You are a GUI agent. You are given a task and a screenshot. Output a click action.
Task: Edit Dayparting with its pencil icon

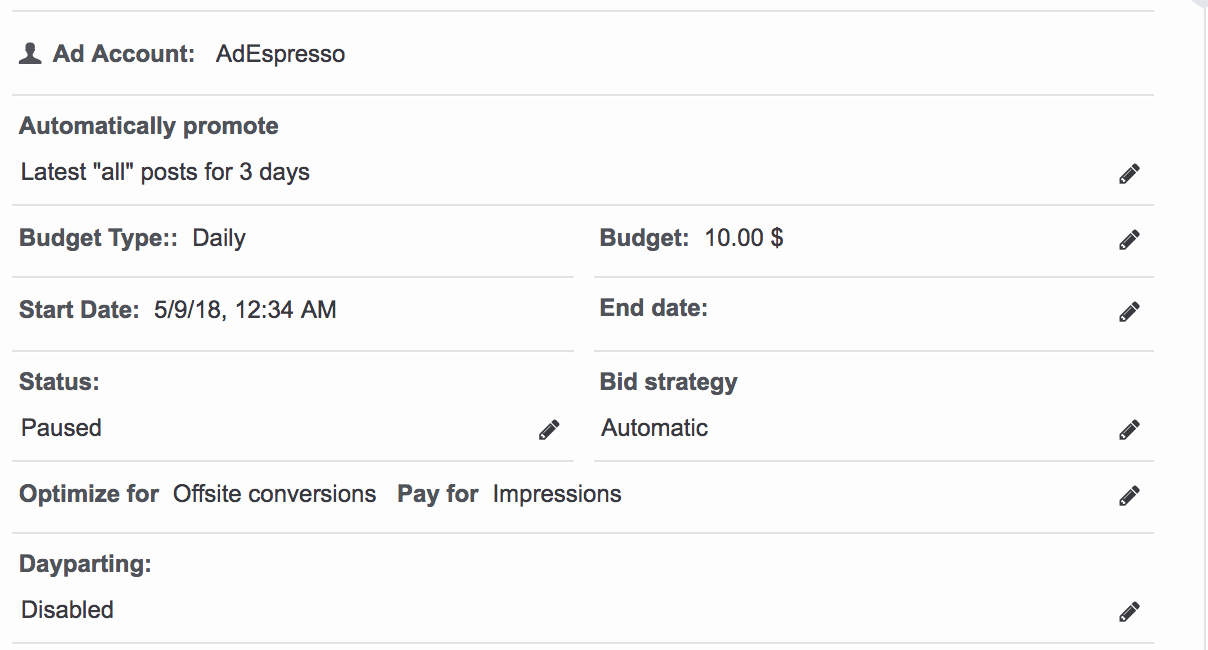1129,612
